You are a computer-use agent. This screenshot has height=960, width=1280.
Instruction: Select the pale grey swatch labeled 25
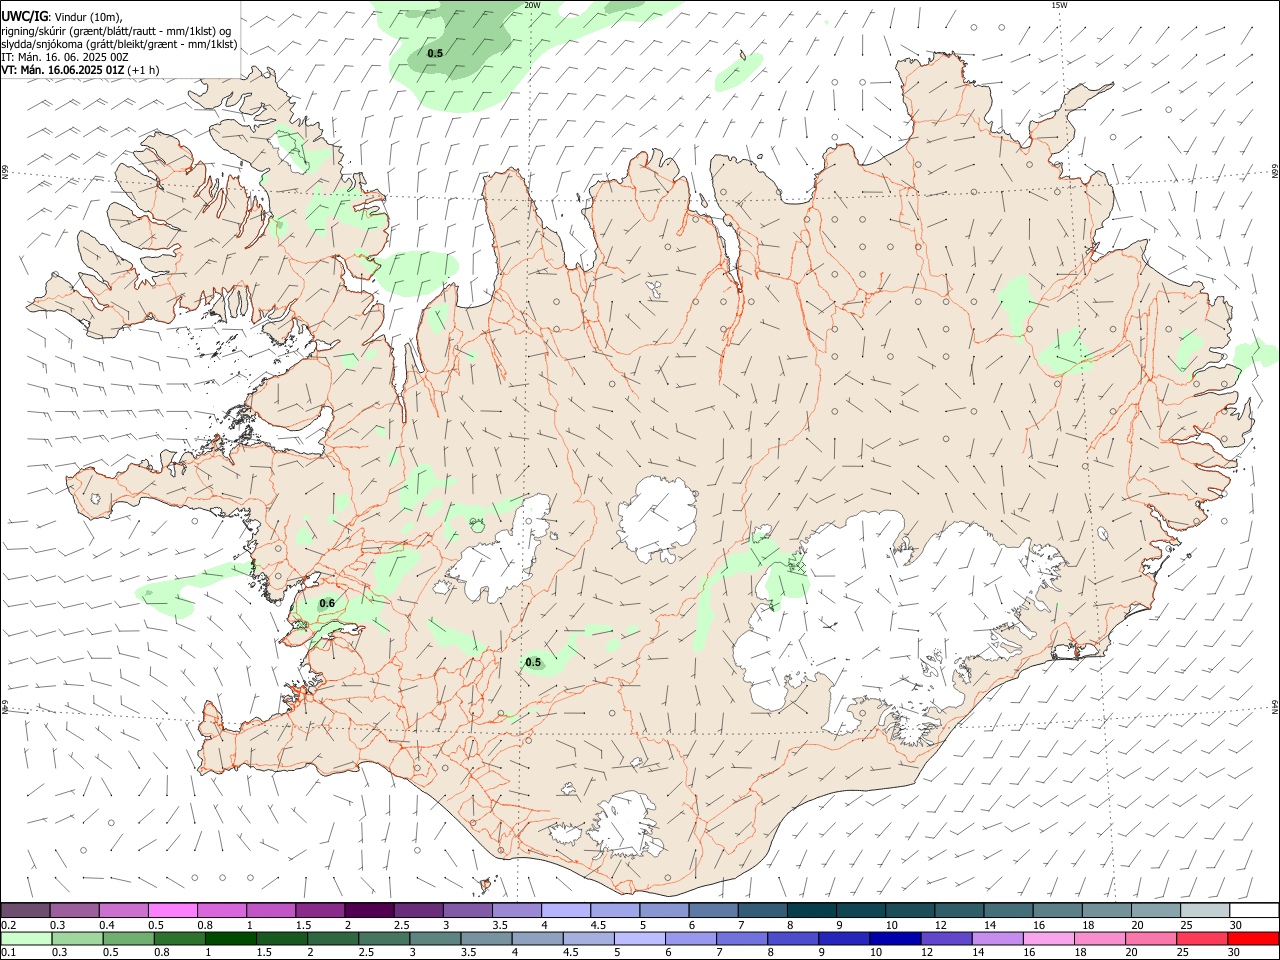[x=1204, y=910]
